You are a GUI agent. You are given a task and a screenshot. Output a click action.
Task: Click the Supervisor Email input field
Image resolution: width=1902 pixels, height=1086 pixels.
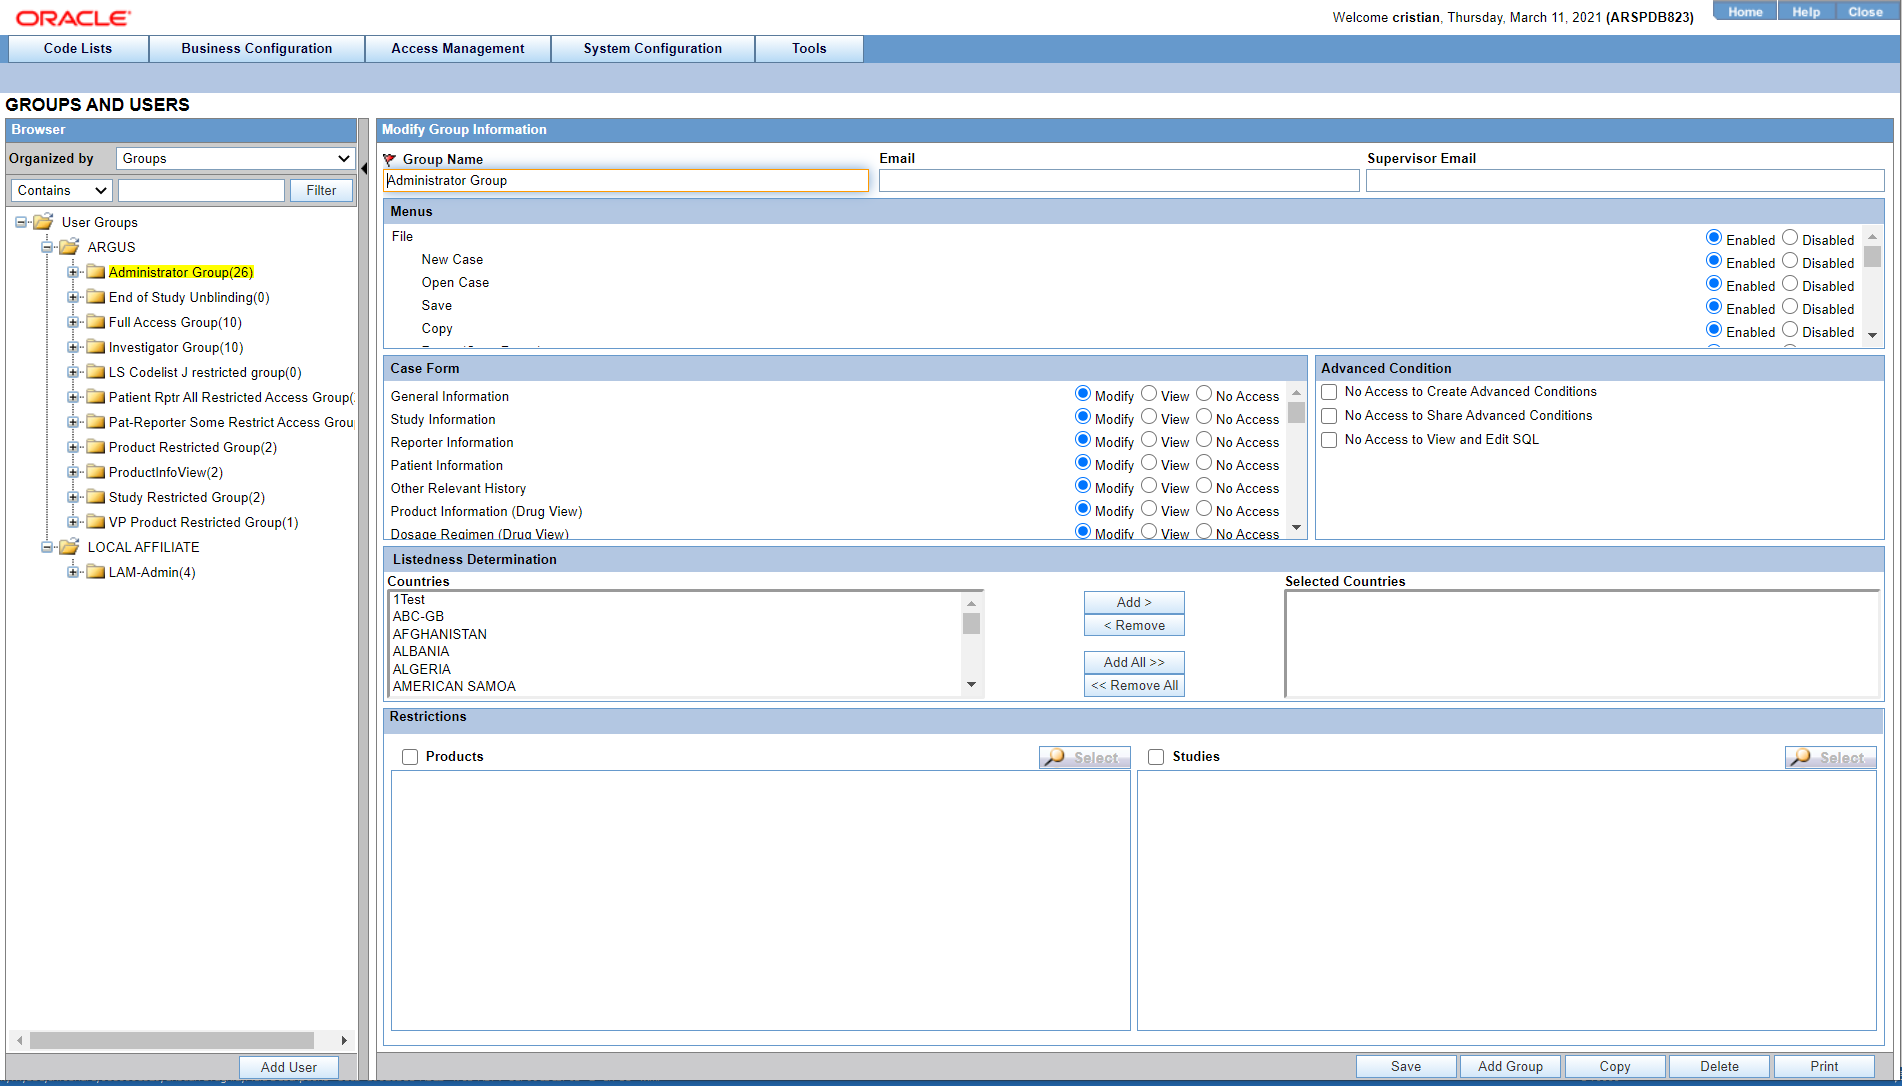click(1625, 181)
